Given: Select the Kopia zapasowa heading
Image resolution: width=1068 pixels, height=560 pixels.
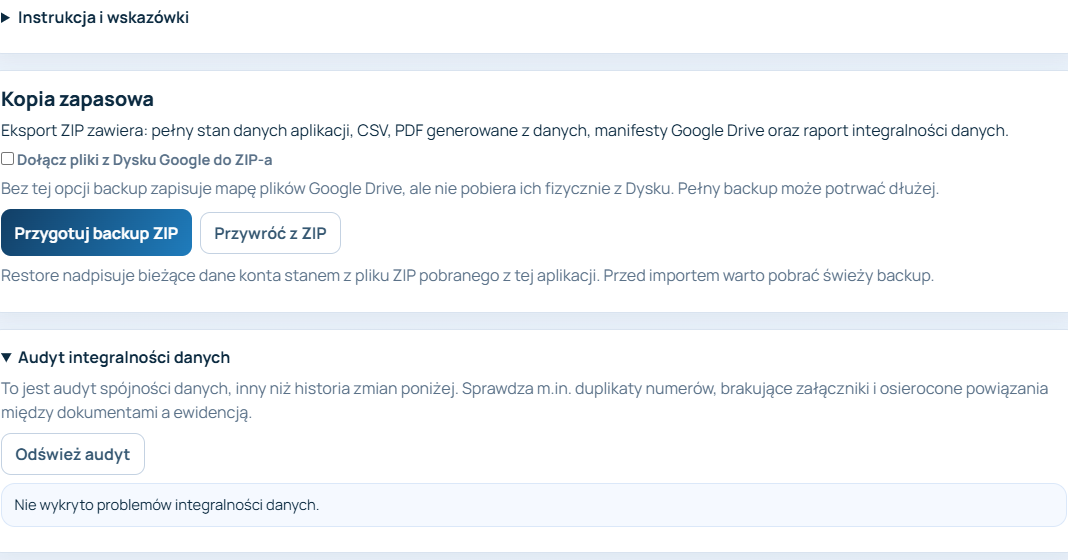Looking at the screenshot, I should click(77, 99).
